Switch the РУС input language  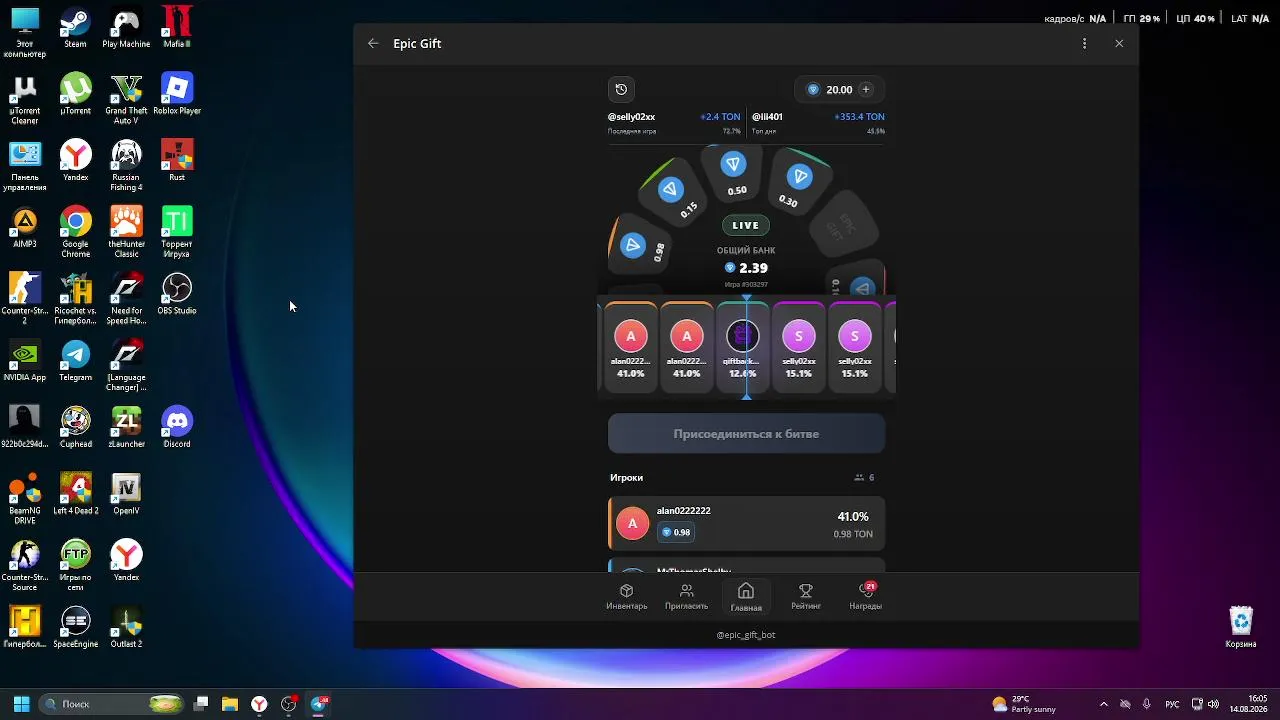click(1172, 704)
